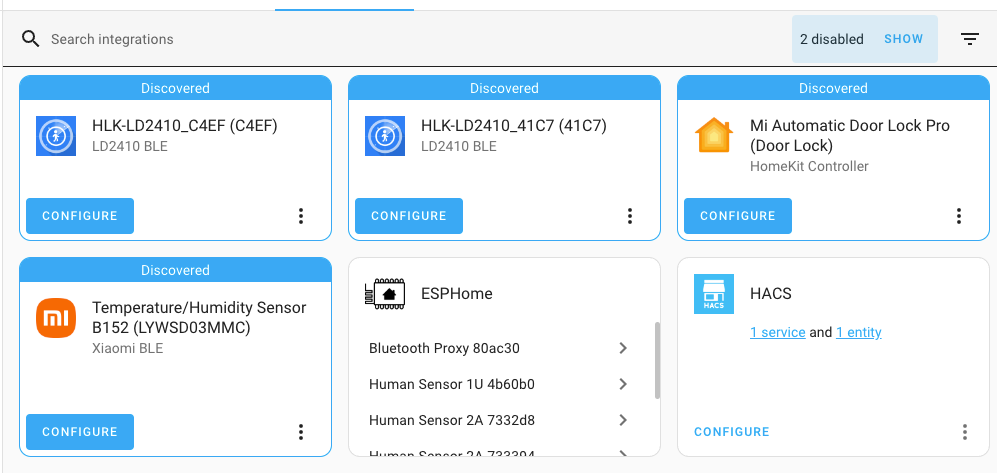Screen dimensions: 997x473
Task: Configure the HLK-LD2410_C4EF device
Action: pyautogui.click(x=80, y=216)
